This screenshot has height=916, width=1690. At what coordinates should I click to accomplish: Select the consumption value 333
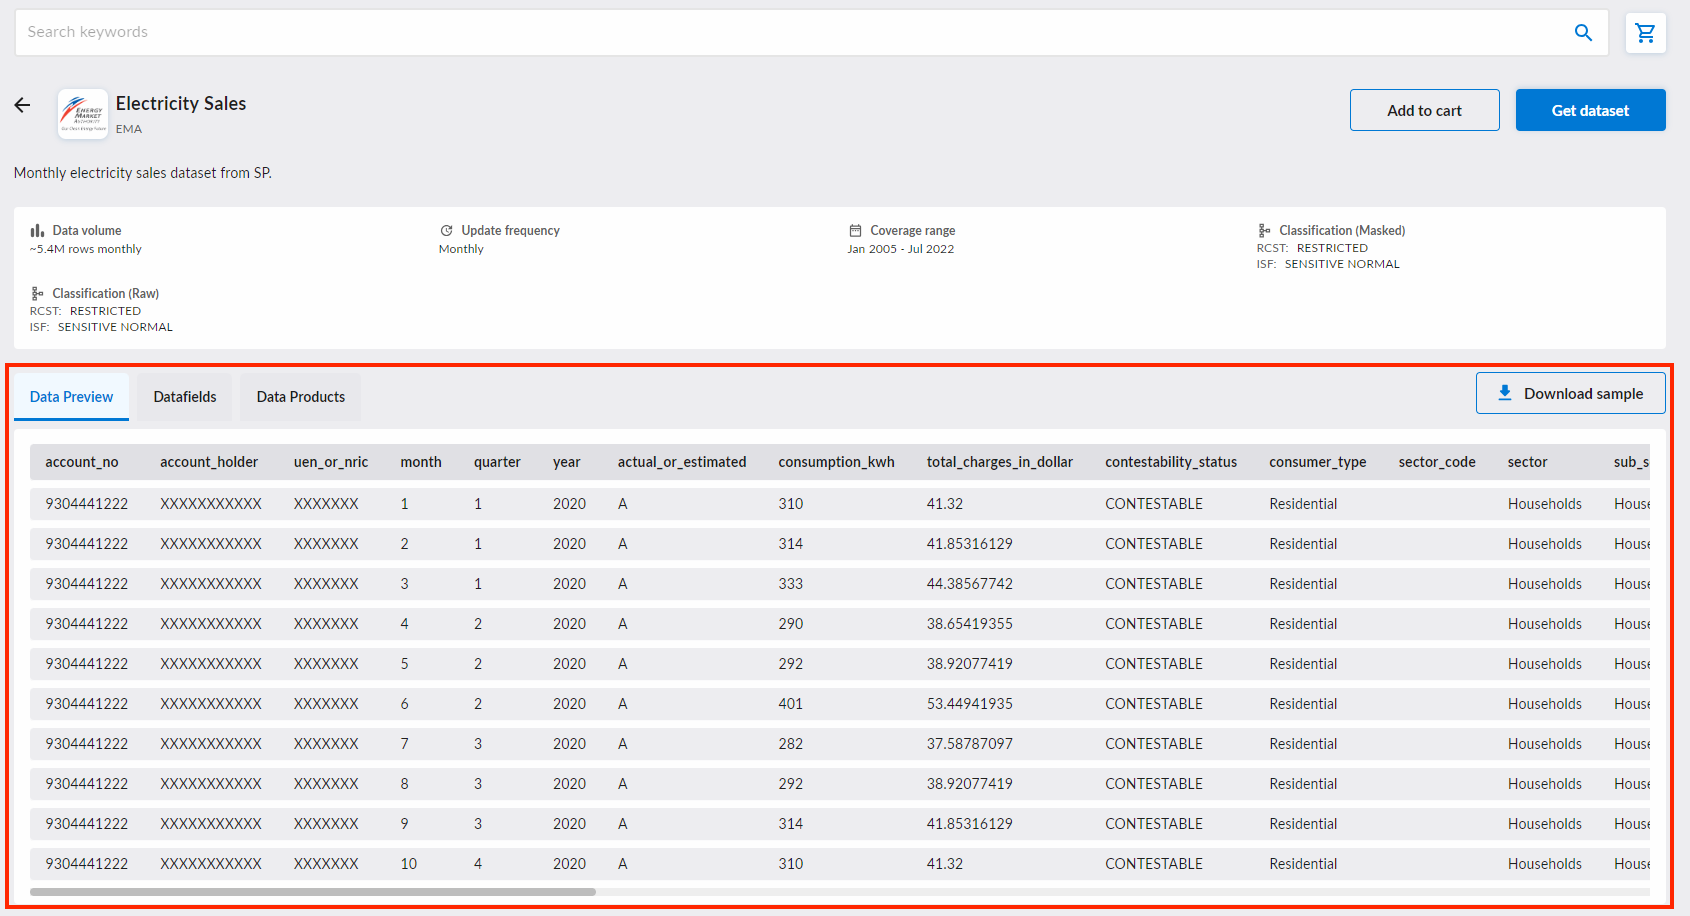[x=791, y=584]
